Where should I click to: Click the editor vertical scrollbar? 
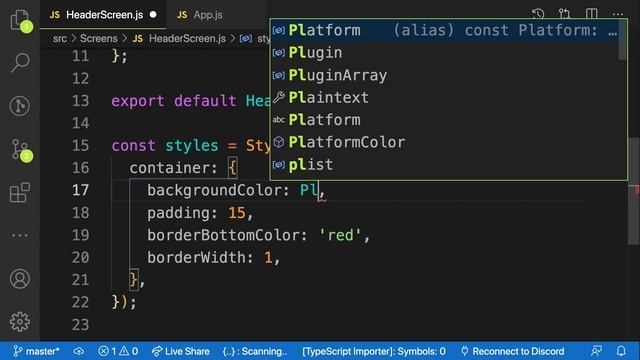(633, 192)
